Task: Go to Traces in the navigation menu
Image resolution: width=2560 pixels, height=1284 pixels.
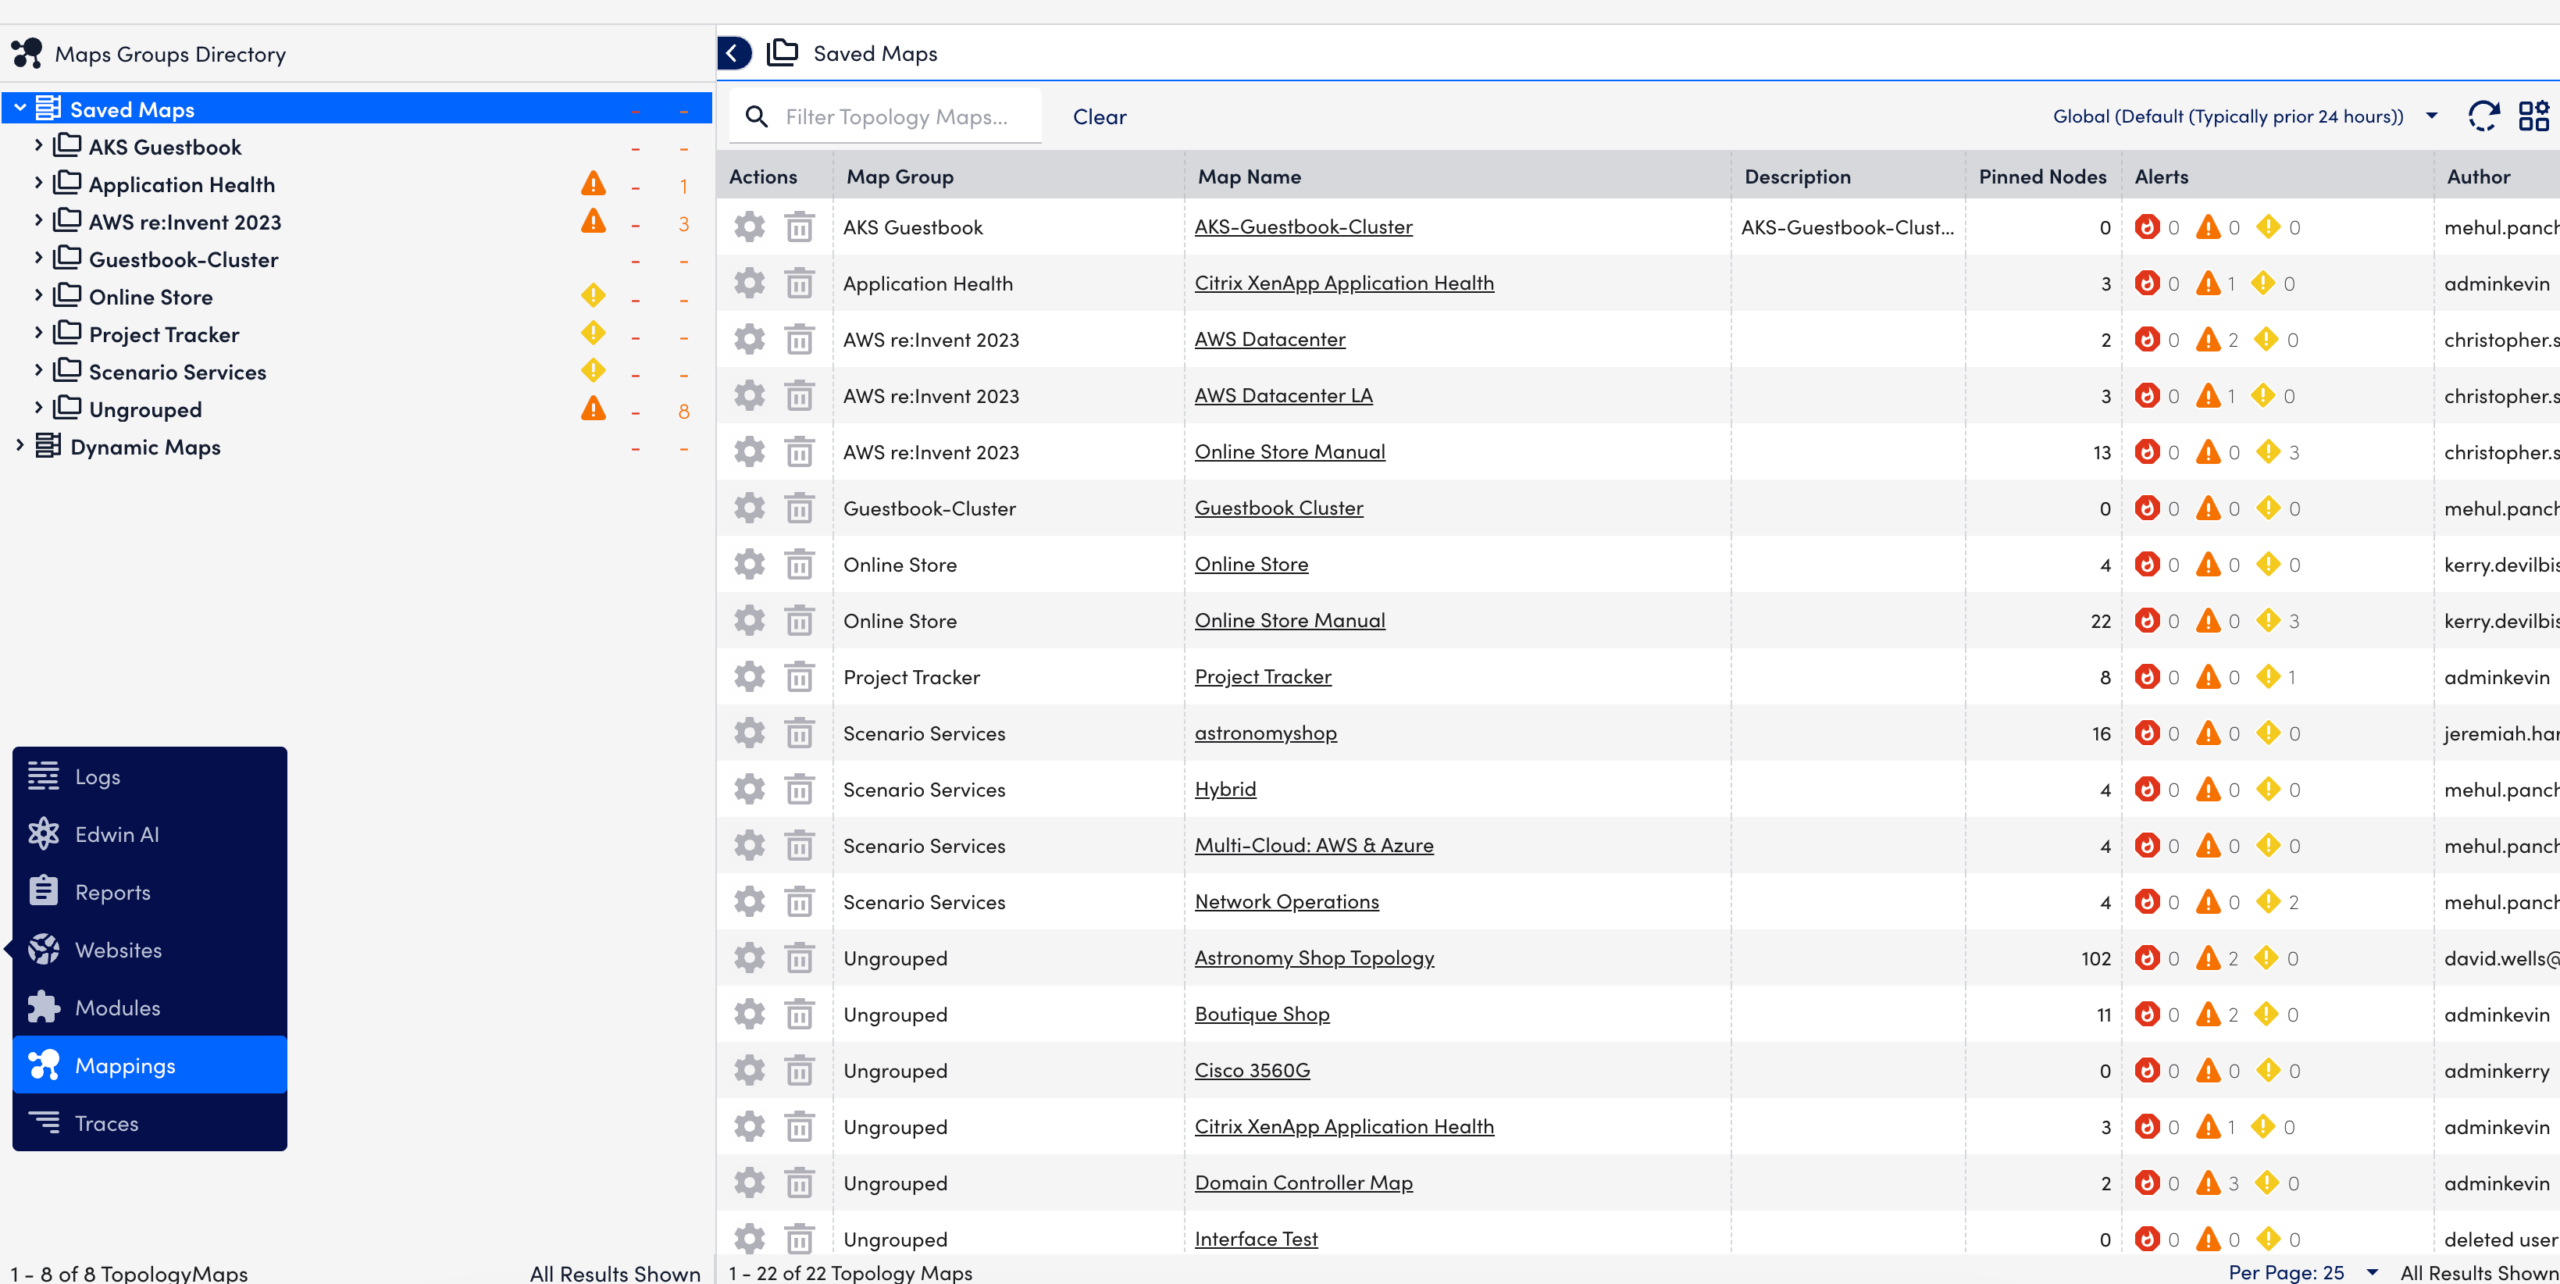Action: [x=150, y=1123]
